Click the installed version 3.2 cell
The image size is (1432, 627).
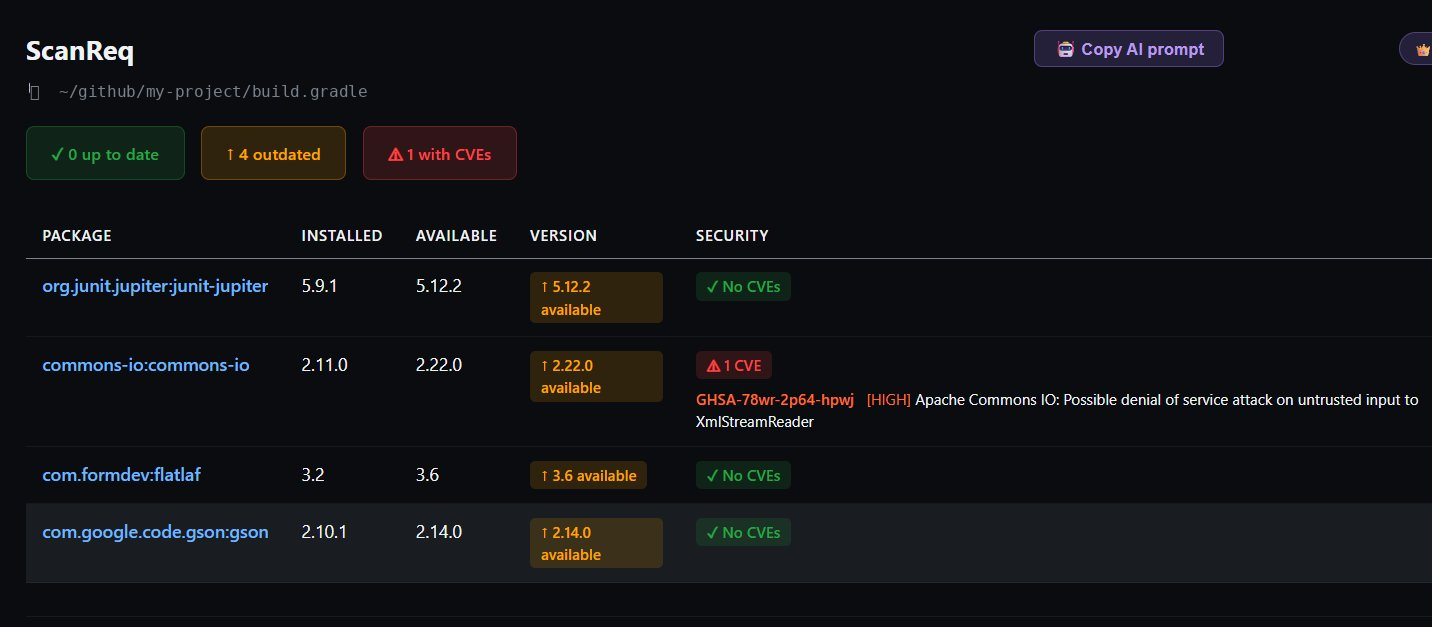pos(313,475)
